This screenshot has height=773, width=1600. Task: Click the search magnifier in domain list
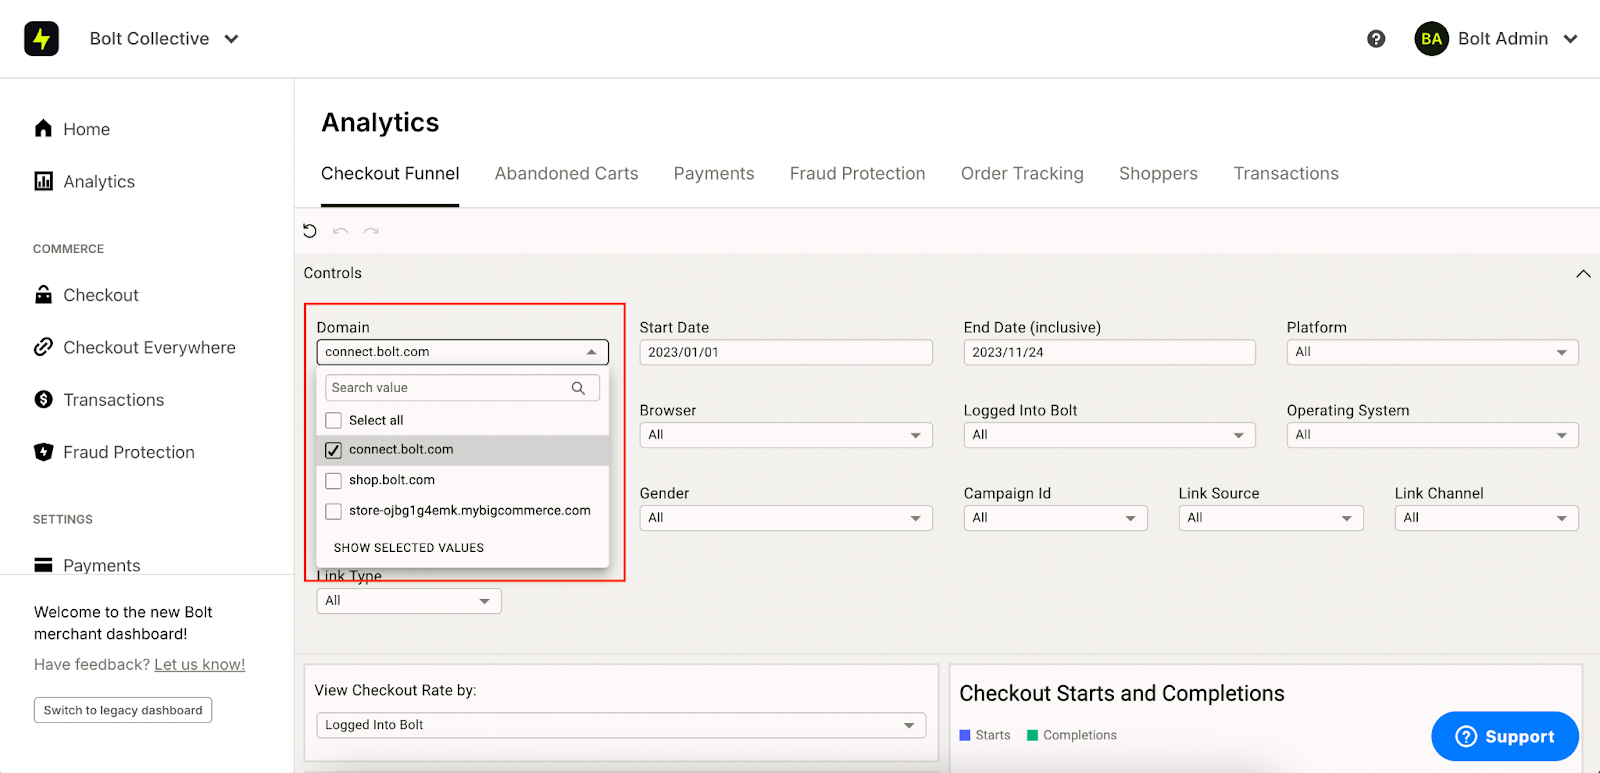coord(578,388)
